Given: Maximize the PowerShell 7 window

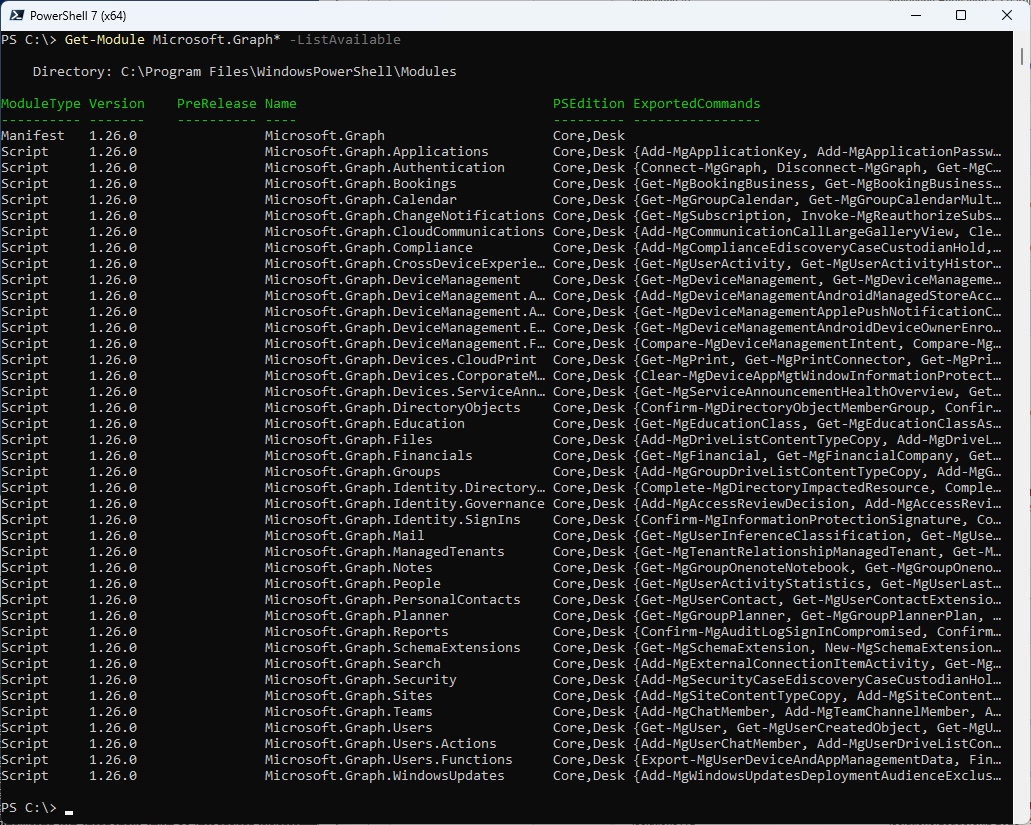Looking at the screenshot, I should tap(961, 15).
